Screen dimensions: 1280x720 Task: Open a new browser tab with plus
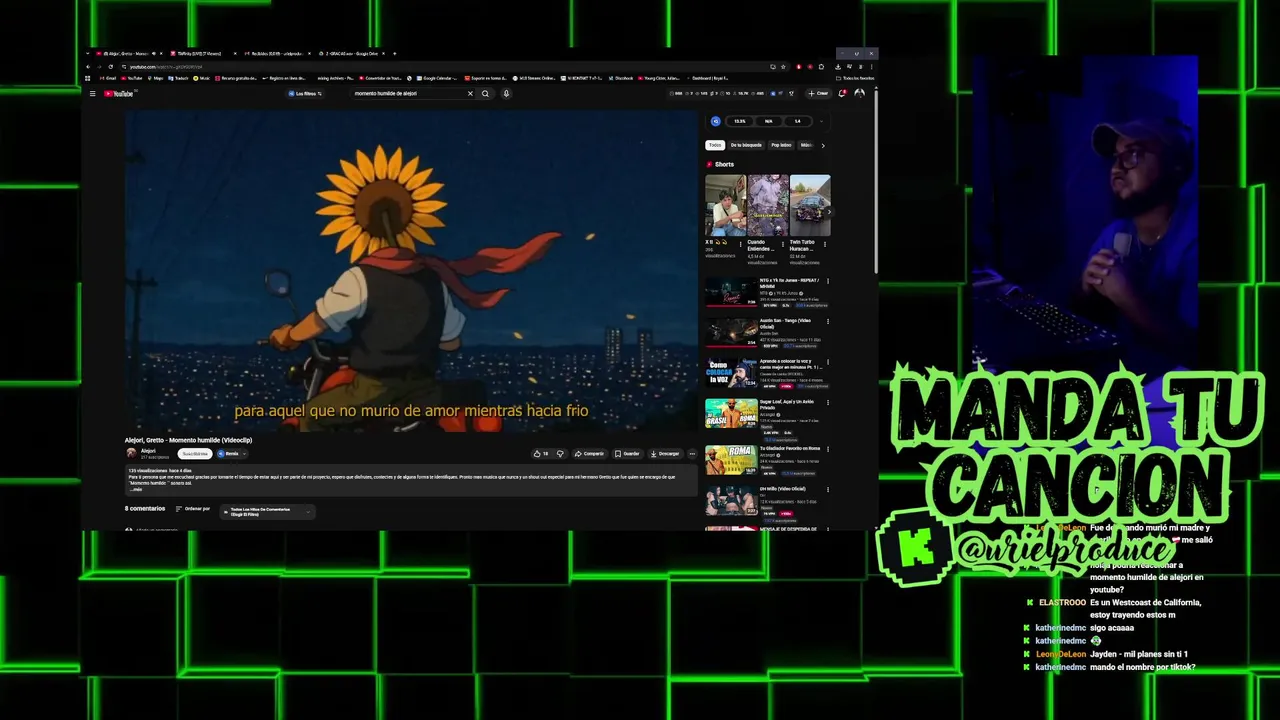point(394,53)
